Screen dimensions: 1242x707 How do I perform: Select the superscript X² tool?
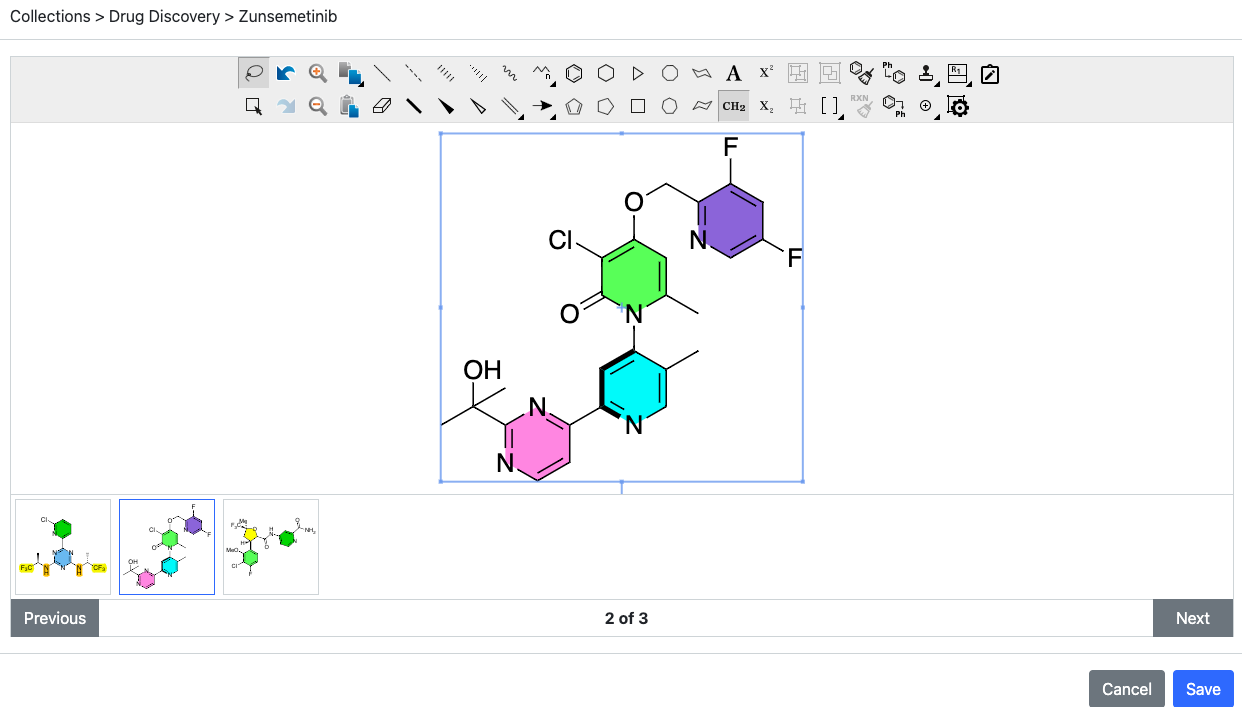pyautogui.click(x=765, y=73)
